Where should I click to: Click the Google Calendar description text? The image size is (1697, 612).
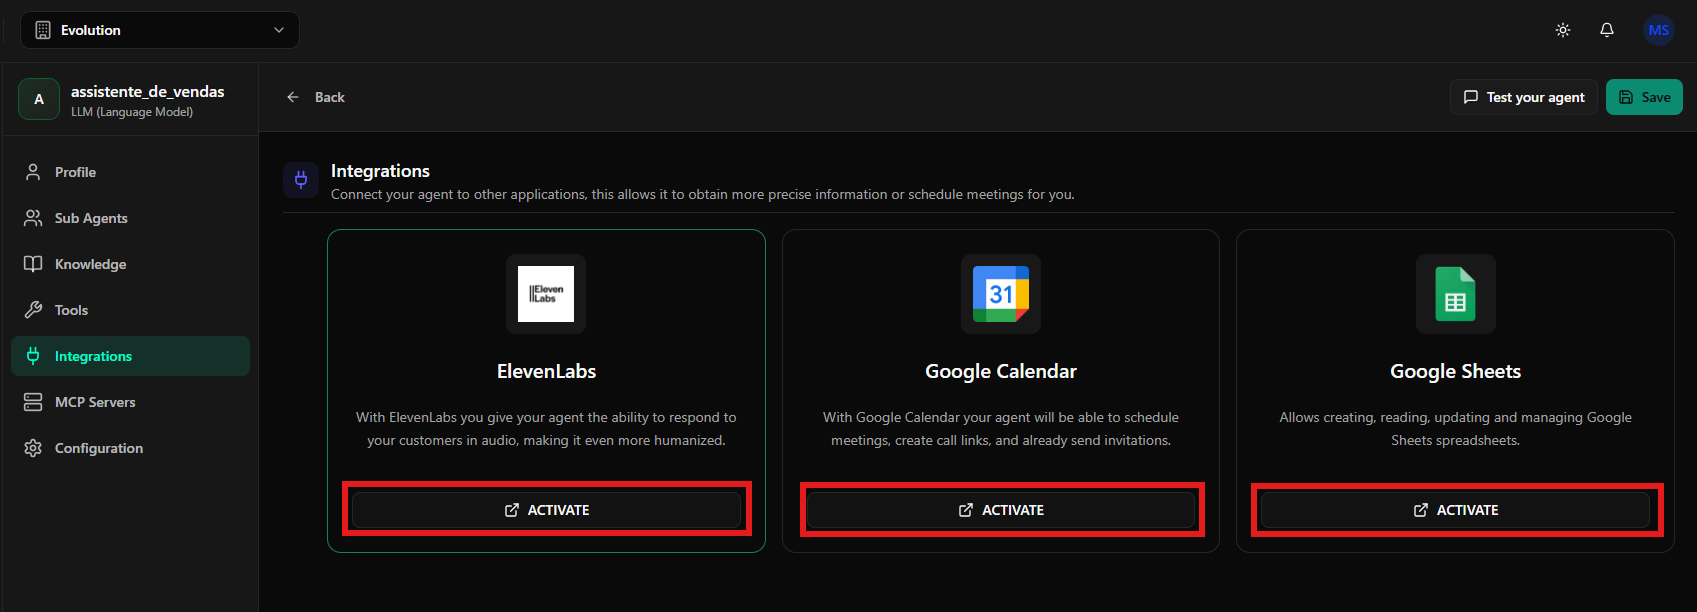click(1001, 429)
